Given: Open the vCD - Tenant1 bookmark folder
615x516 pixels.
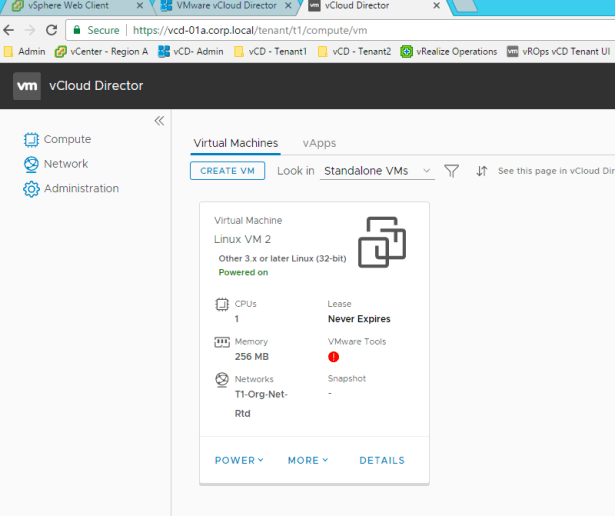Looking at the screenshot, I should tap(270, 52).
